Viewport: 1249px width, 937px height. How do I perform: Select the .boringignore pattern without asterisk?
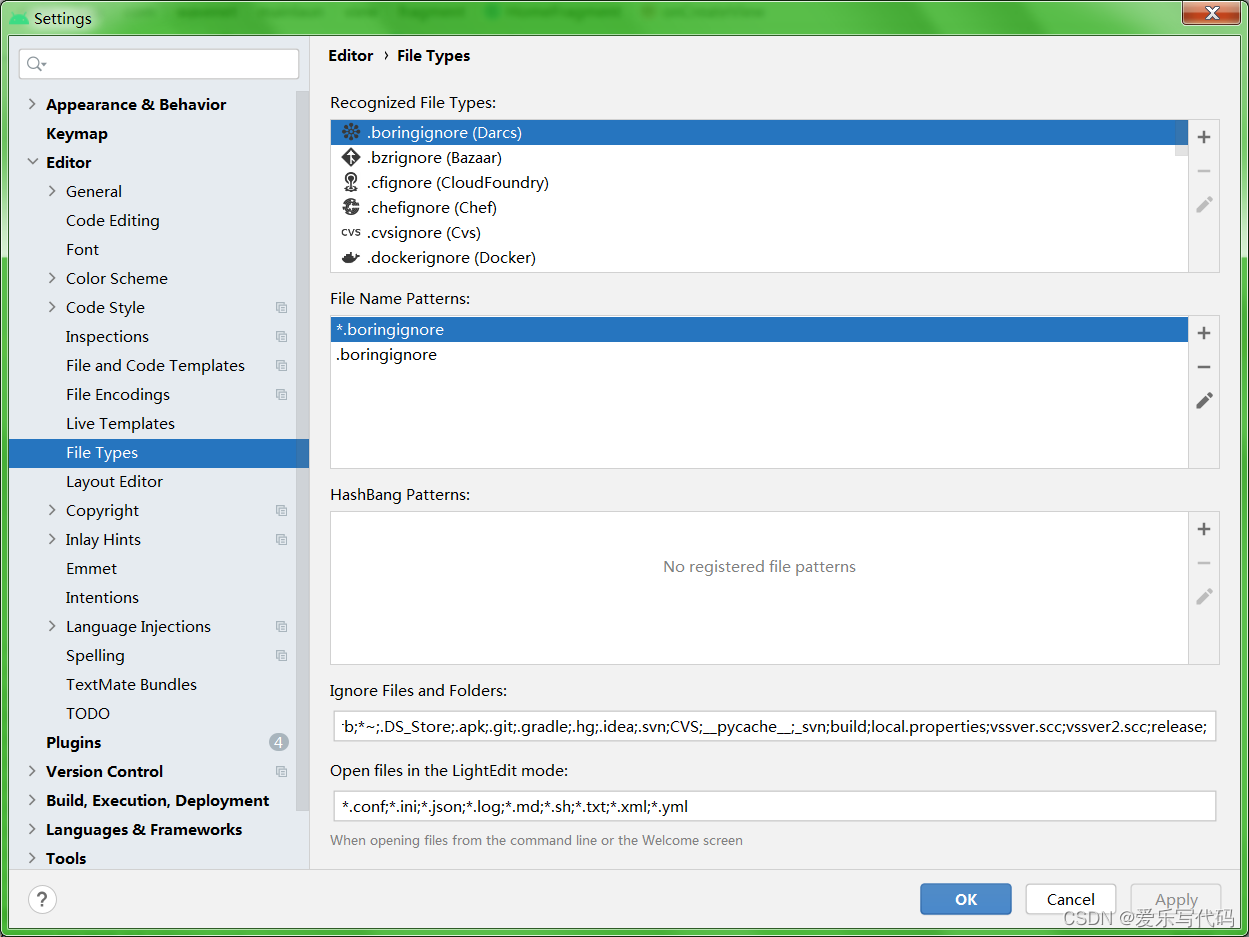[758, 354]
